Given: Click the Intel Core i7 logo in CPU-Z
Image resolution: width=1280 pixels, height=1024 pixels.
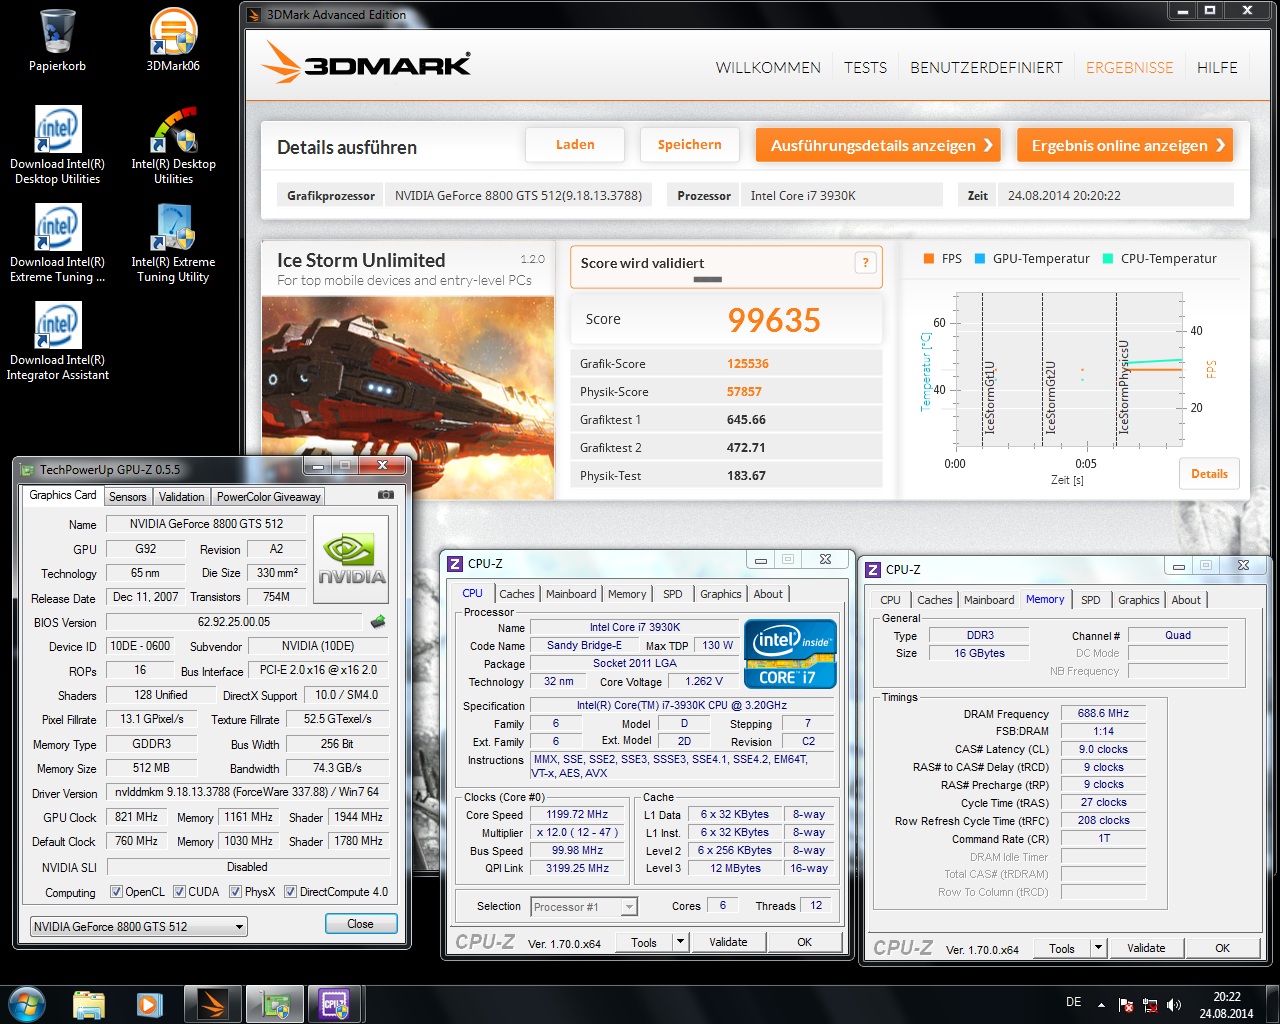Looking at the screenshot, I should (790, 654).
